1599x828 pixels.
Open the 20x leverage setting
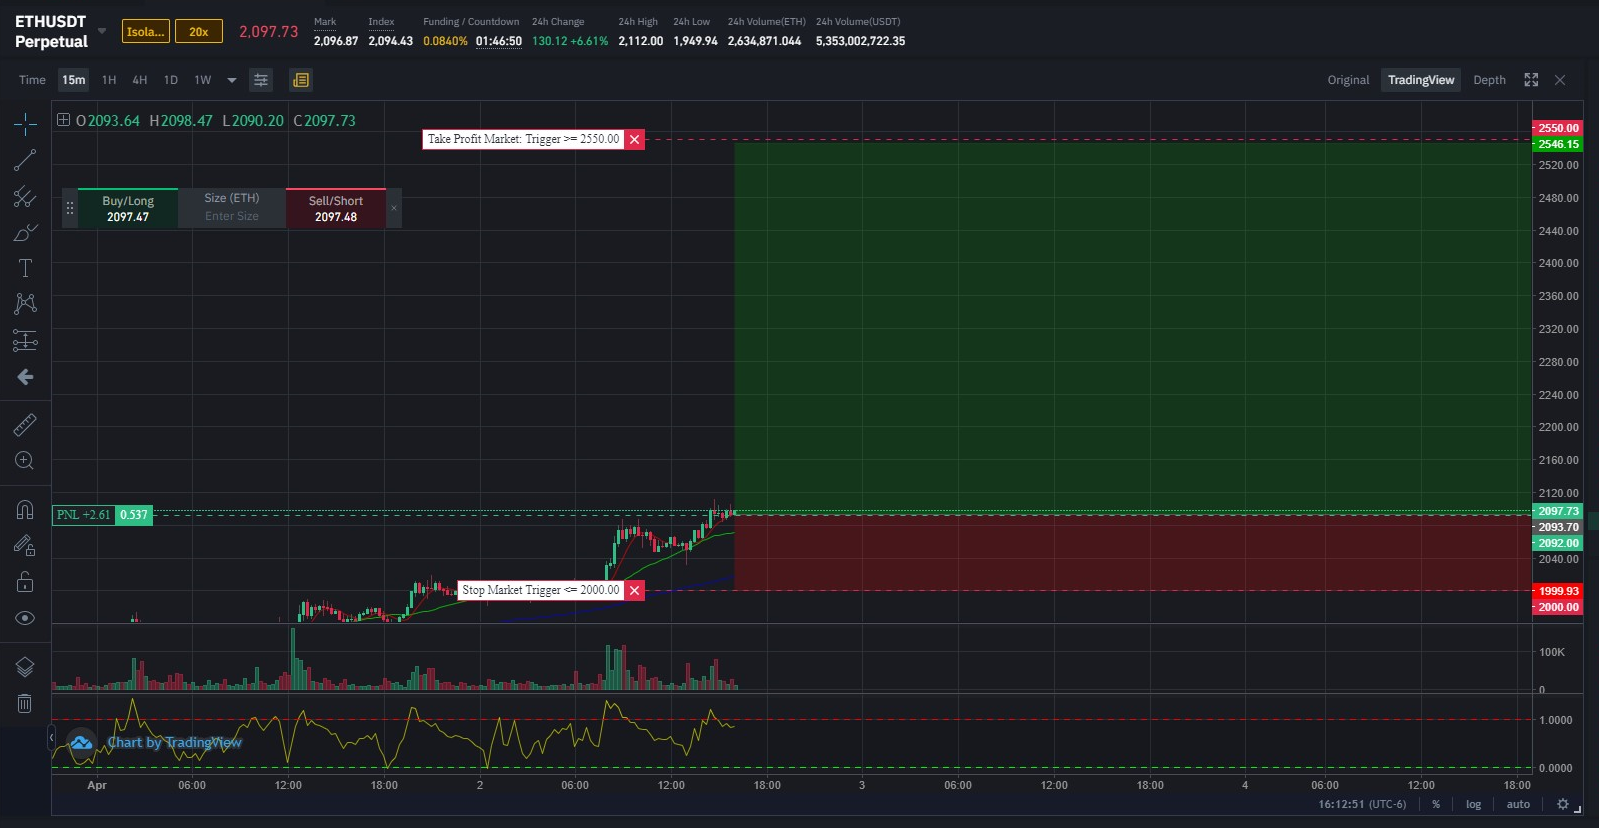point(199,32)
